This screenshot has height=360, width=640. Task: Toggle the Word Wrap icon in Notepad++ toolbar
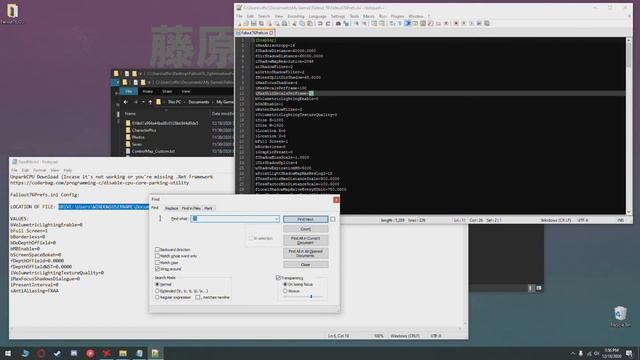[x=391, y=23]
